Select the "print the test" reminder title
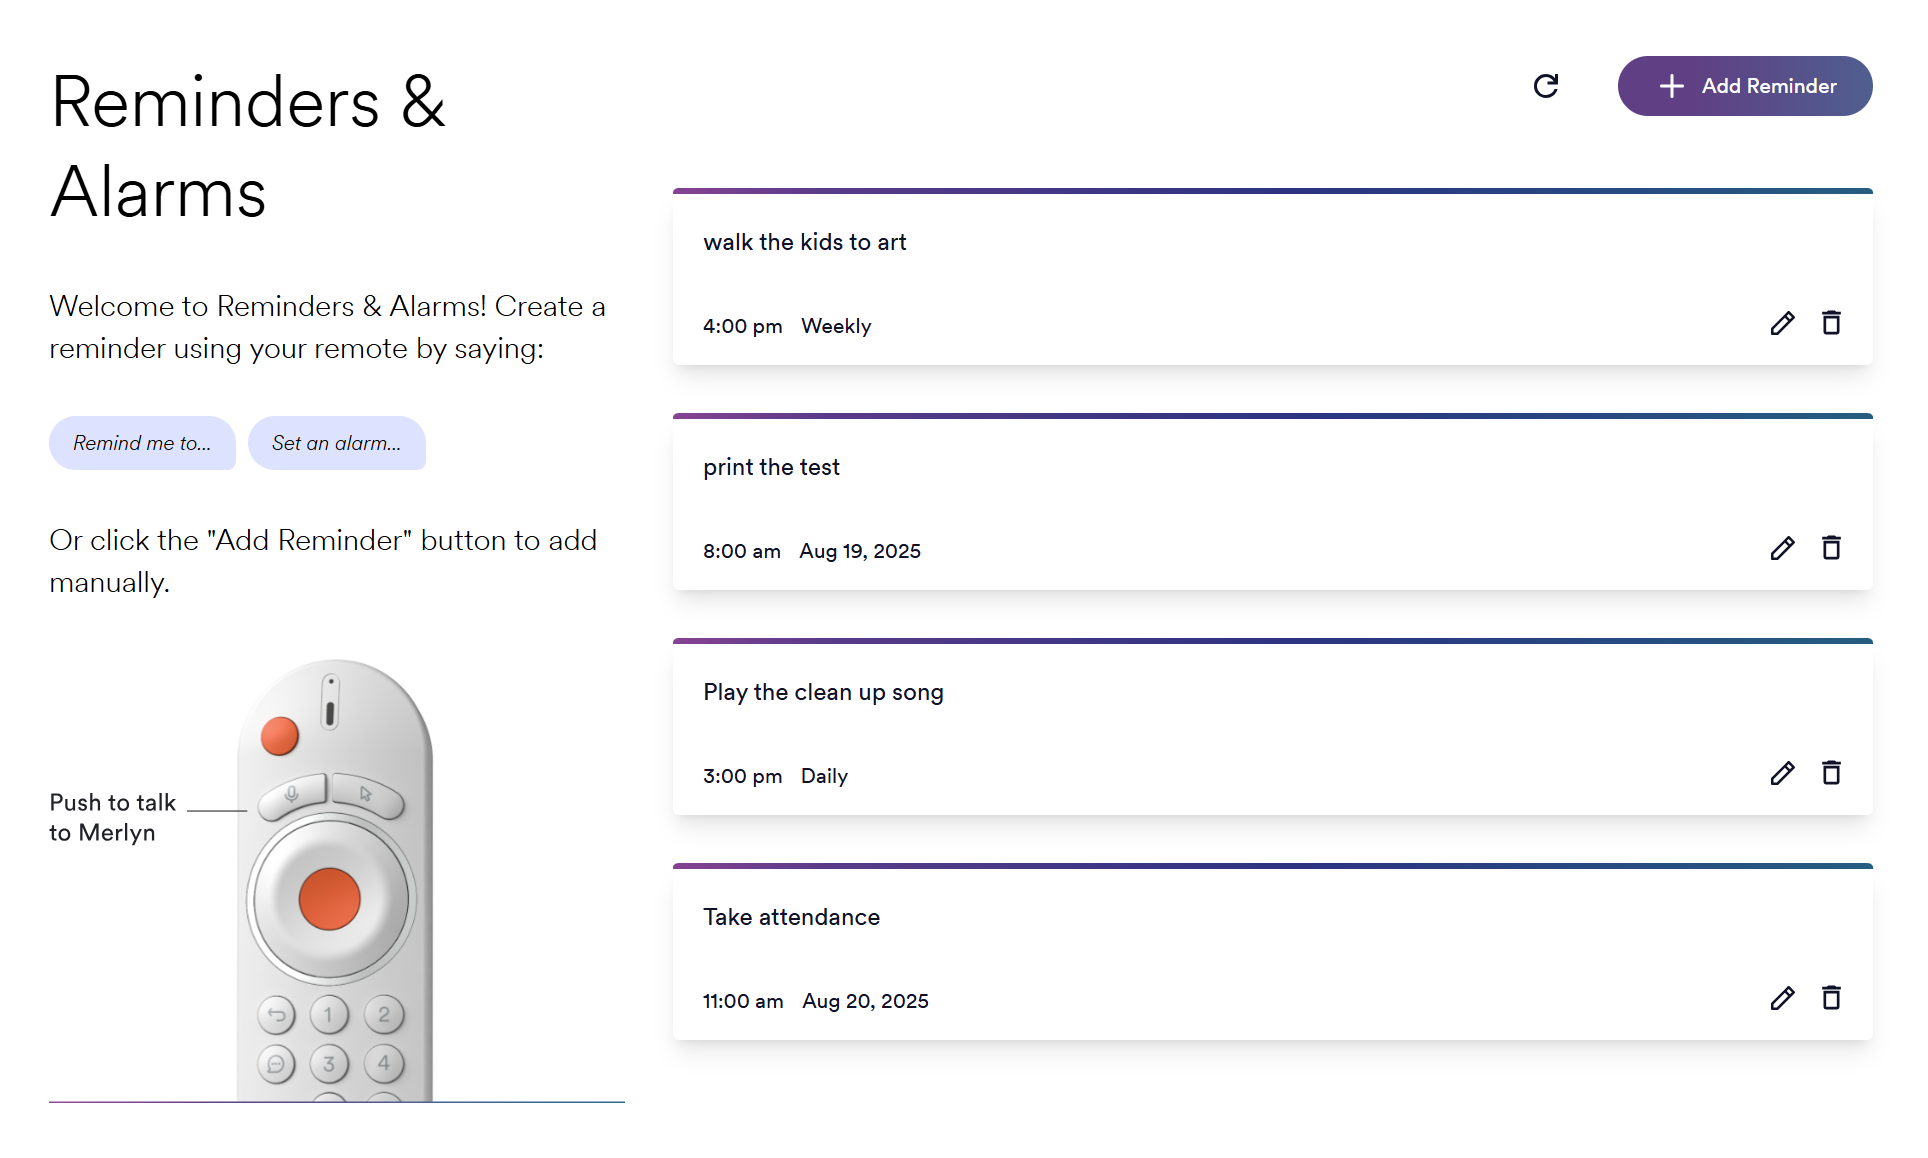Screen dimensions: 1928x1158 771,467
